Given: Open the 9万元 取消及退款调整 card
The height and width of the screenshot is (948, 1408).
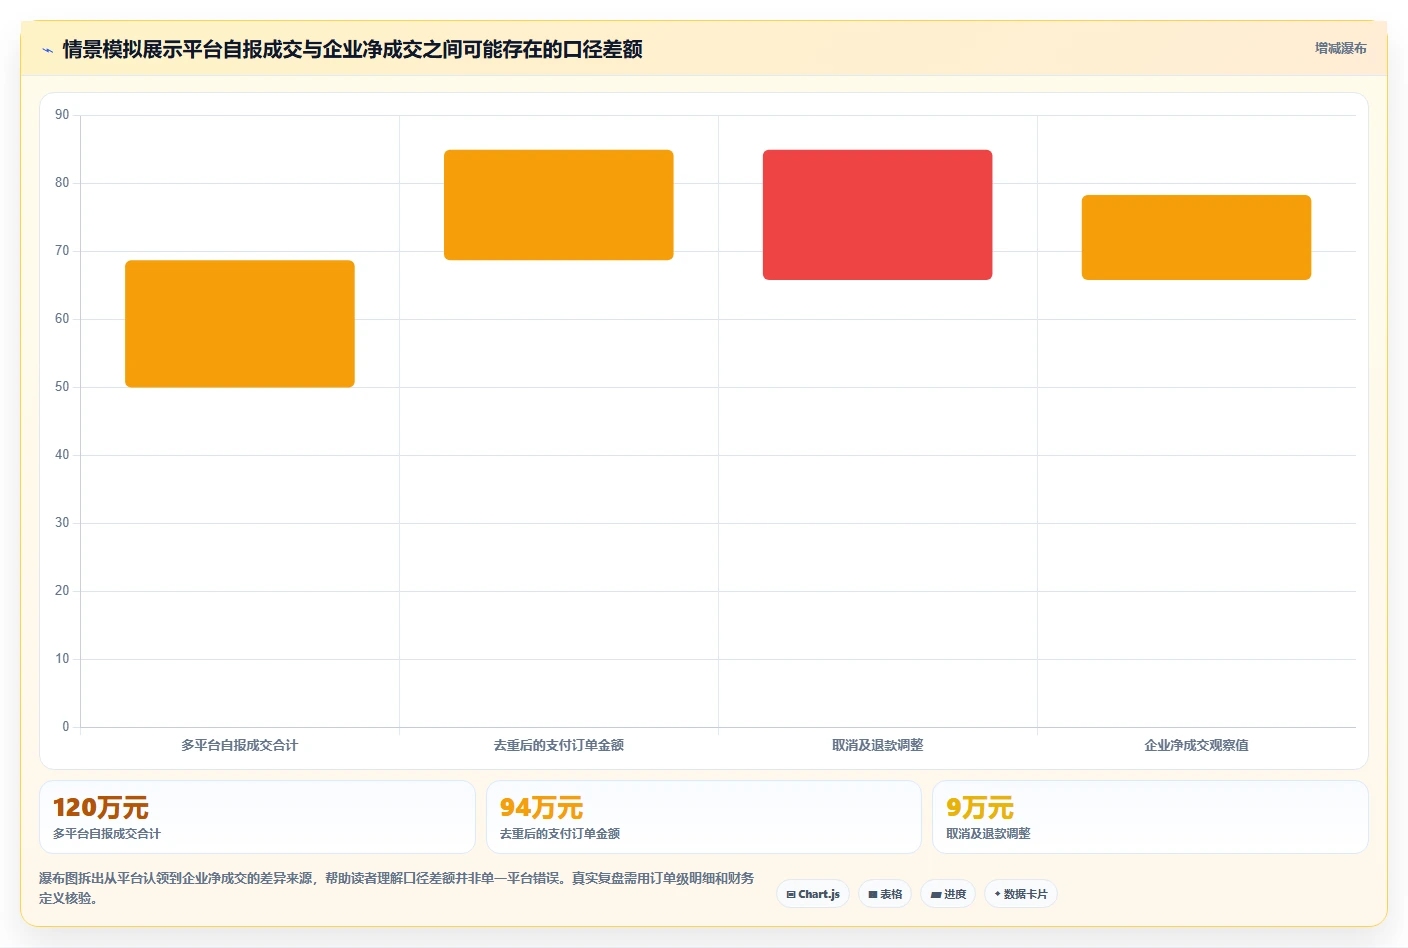Looking at the screenshot, I should click(x=1150, y=817).
